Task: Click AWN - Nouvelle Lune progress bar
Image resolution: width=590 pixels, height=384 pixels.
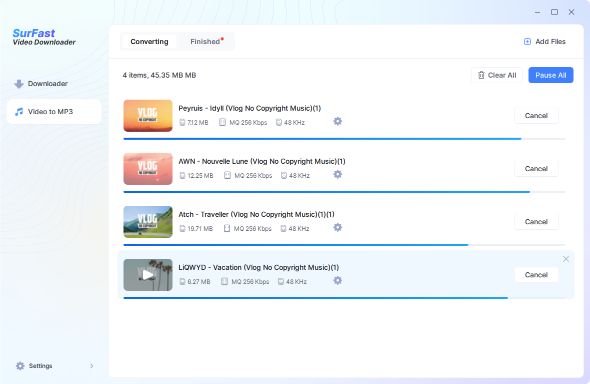Action: click(x=344, y=192)
